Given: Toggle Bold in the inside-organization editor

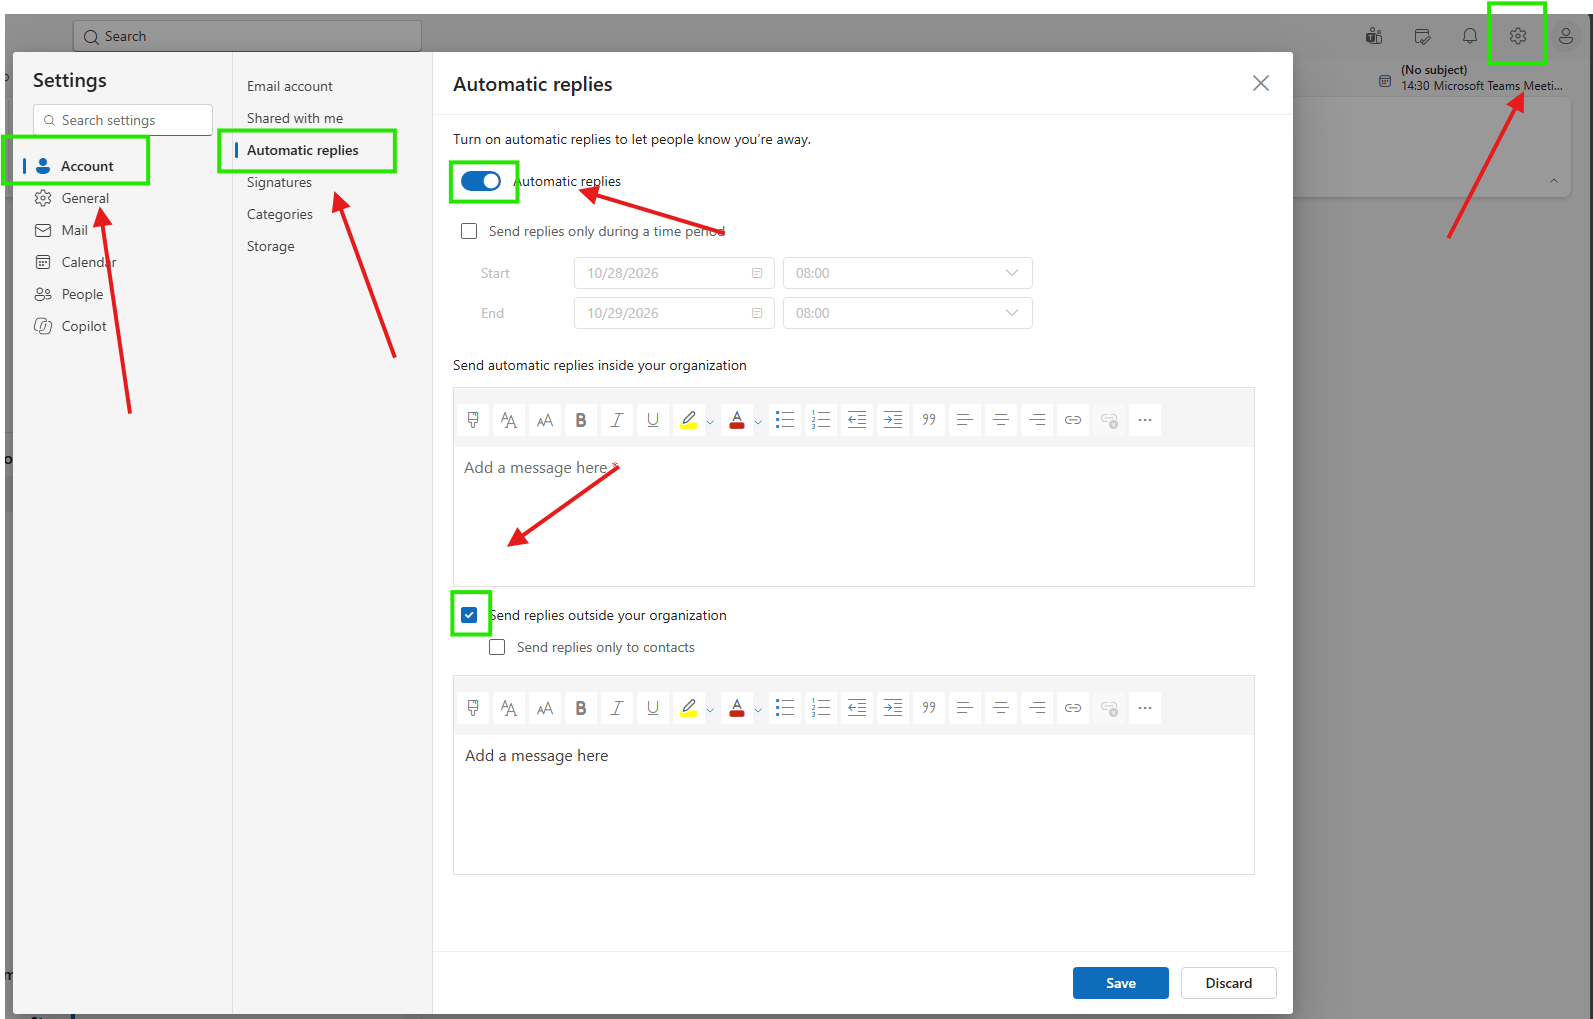Looking at the screenshot, I should [x=581, y=420].
